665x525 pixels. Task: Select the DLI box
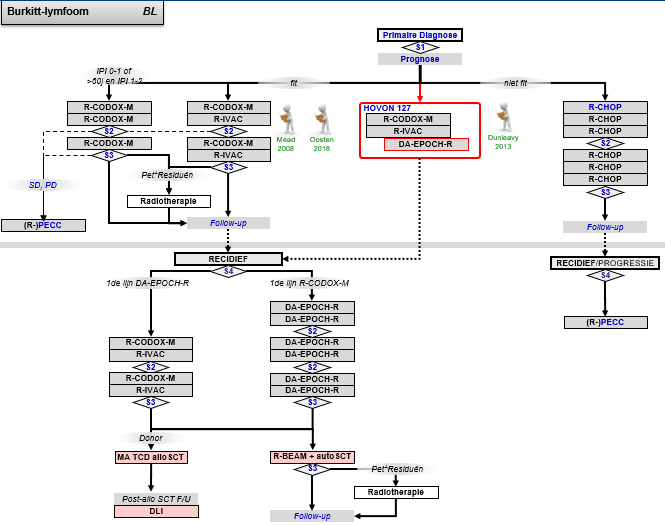click(x=156, y=511)
